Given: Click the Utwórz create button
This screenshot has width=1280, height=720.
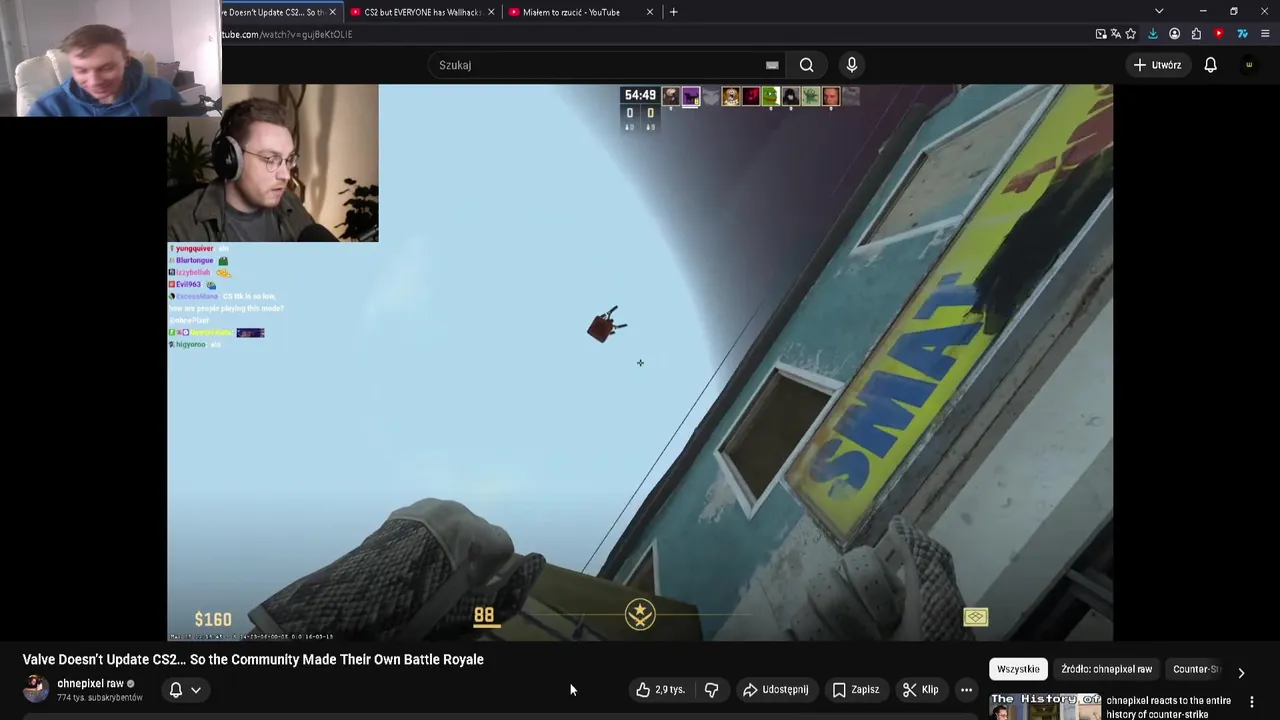Looking at the screenshot, I should coord(1157,65).
